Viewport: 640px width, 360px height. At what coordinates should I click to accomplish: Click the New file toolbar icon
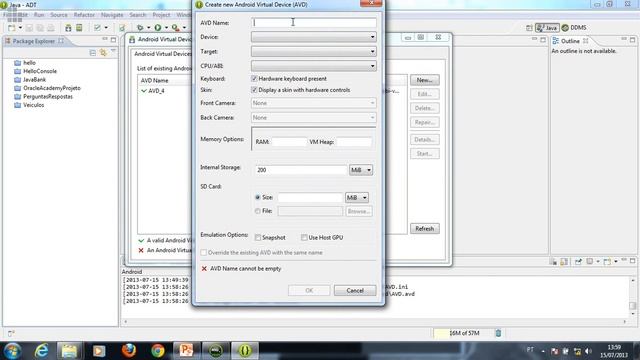pos(12,28)
